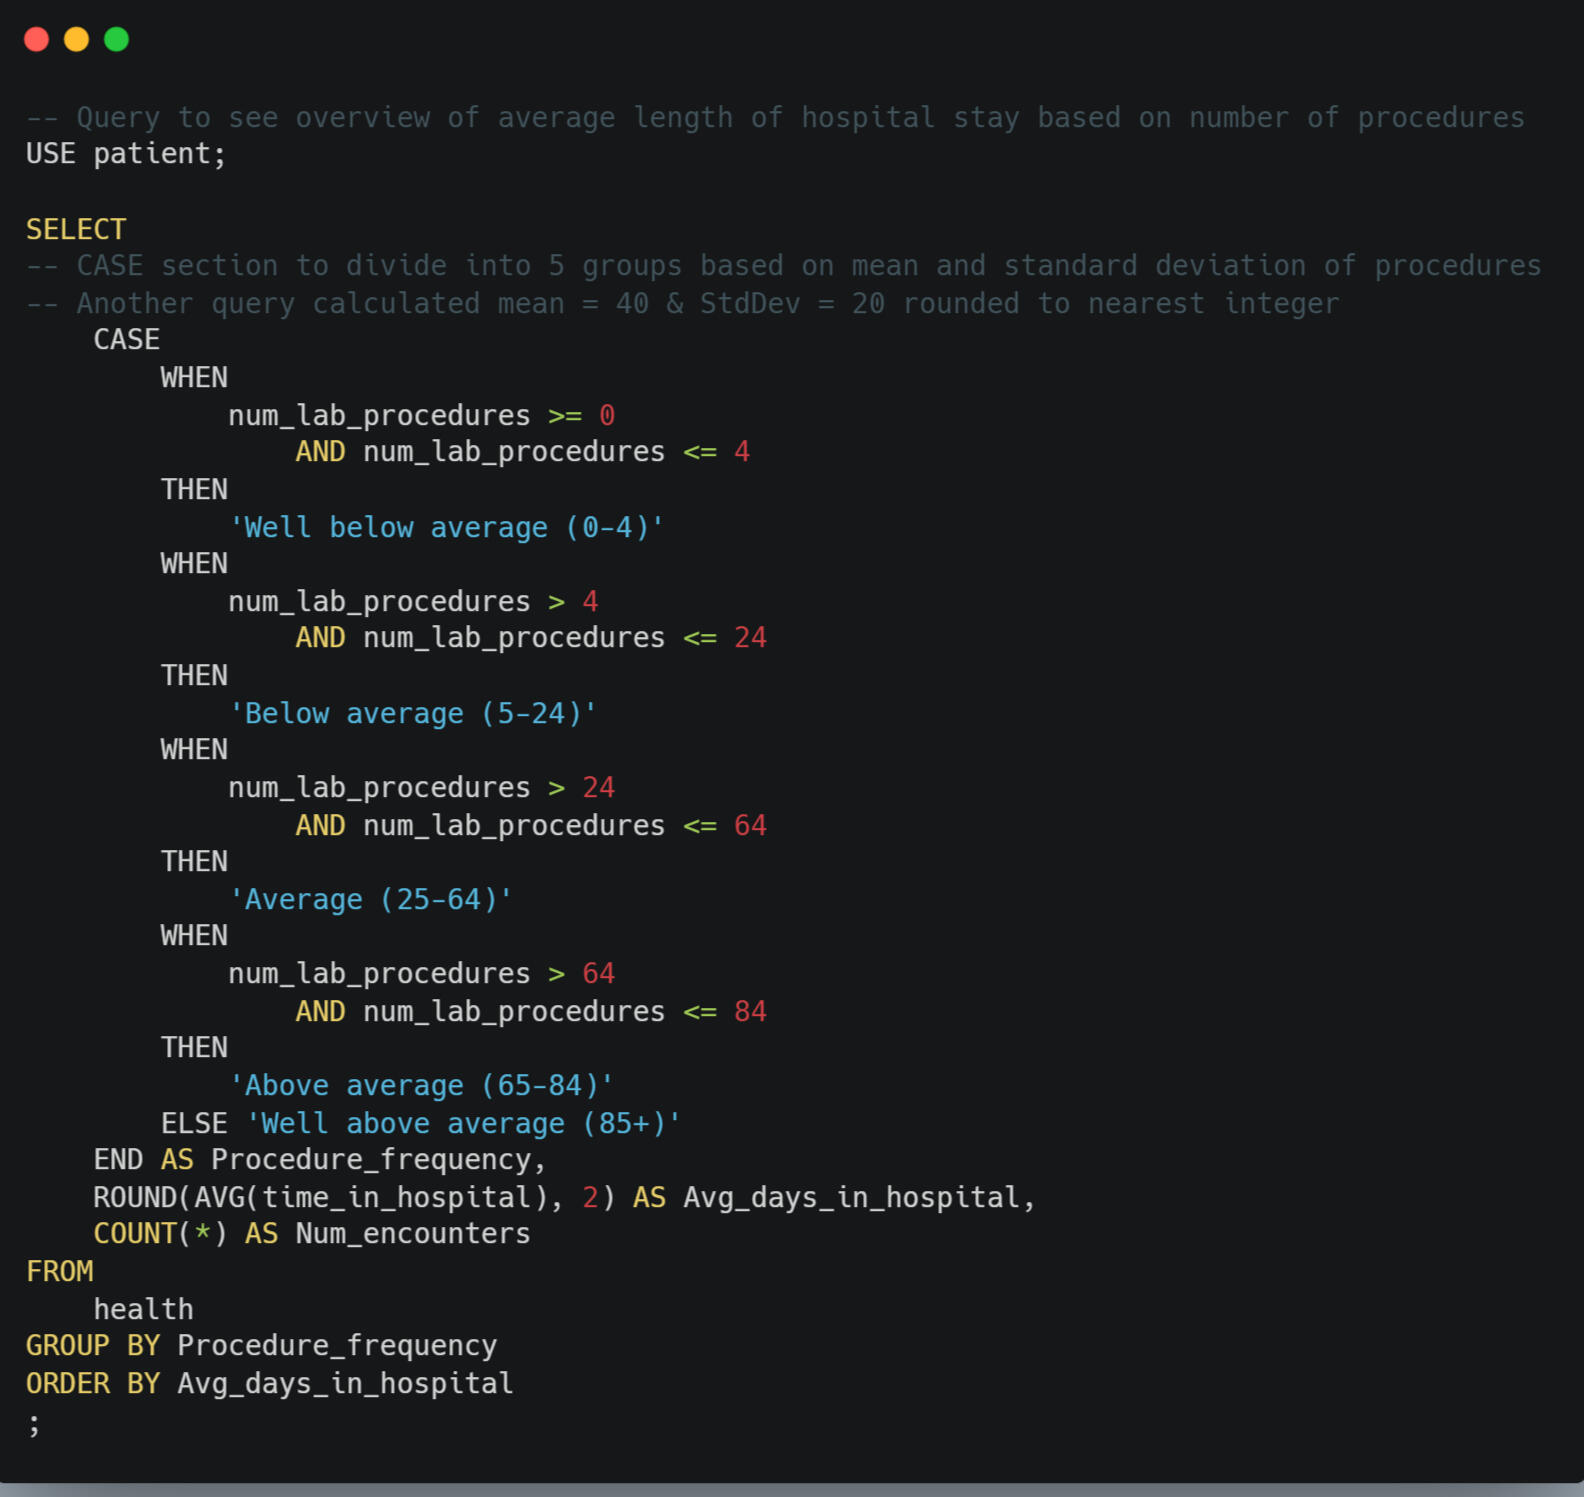
Task: Click the line 'AND num_lab_procedures <= 84'
Action: tap(531, 1011)
